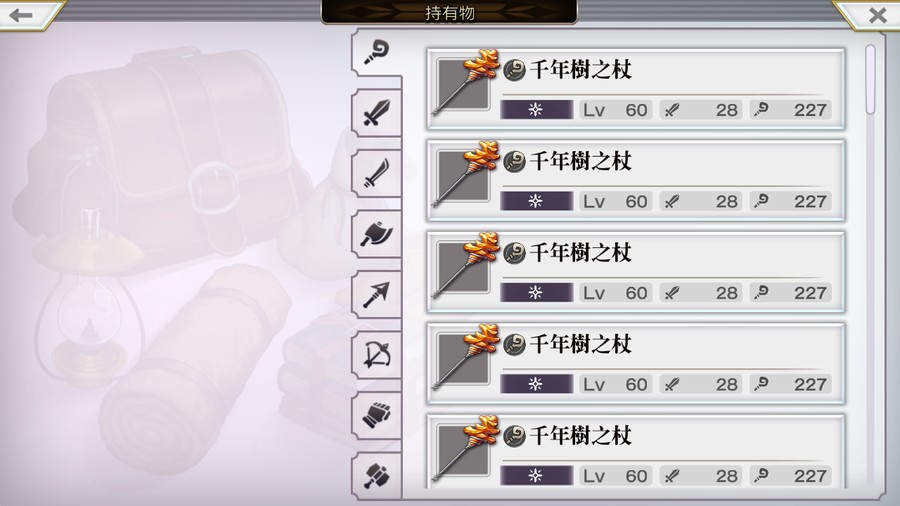Select the staff weapon category tab

point(376,53)
